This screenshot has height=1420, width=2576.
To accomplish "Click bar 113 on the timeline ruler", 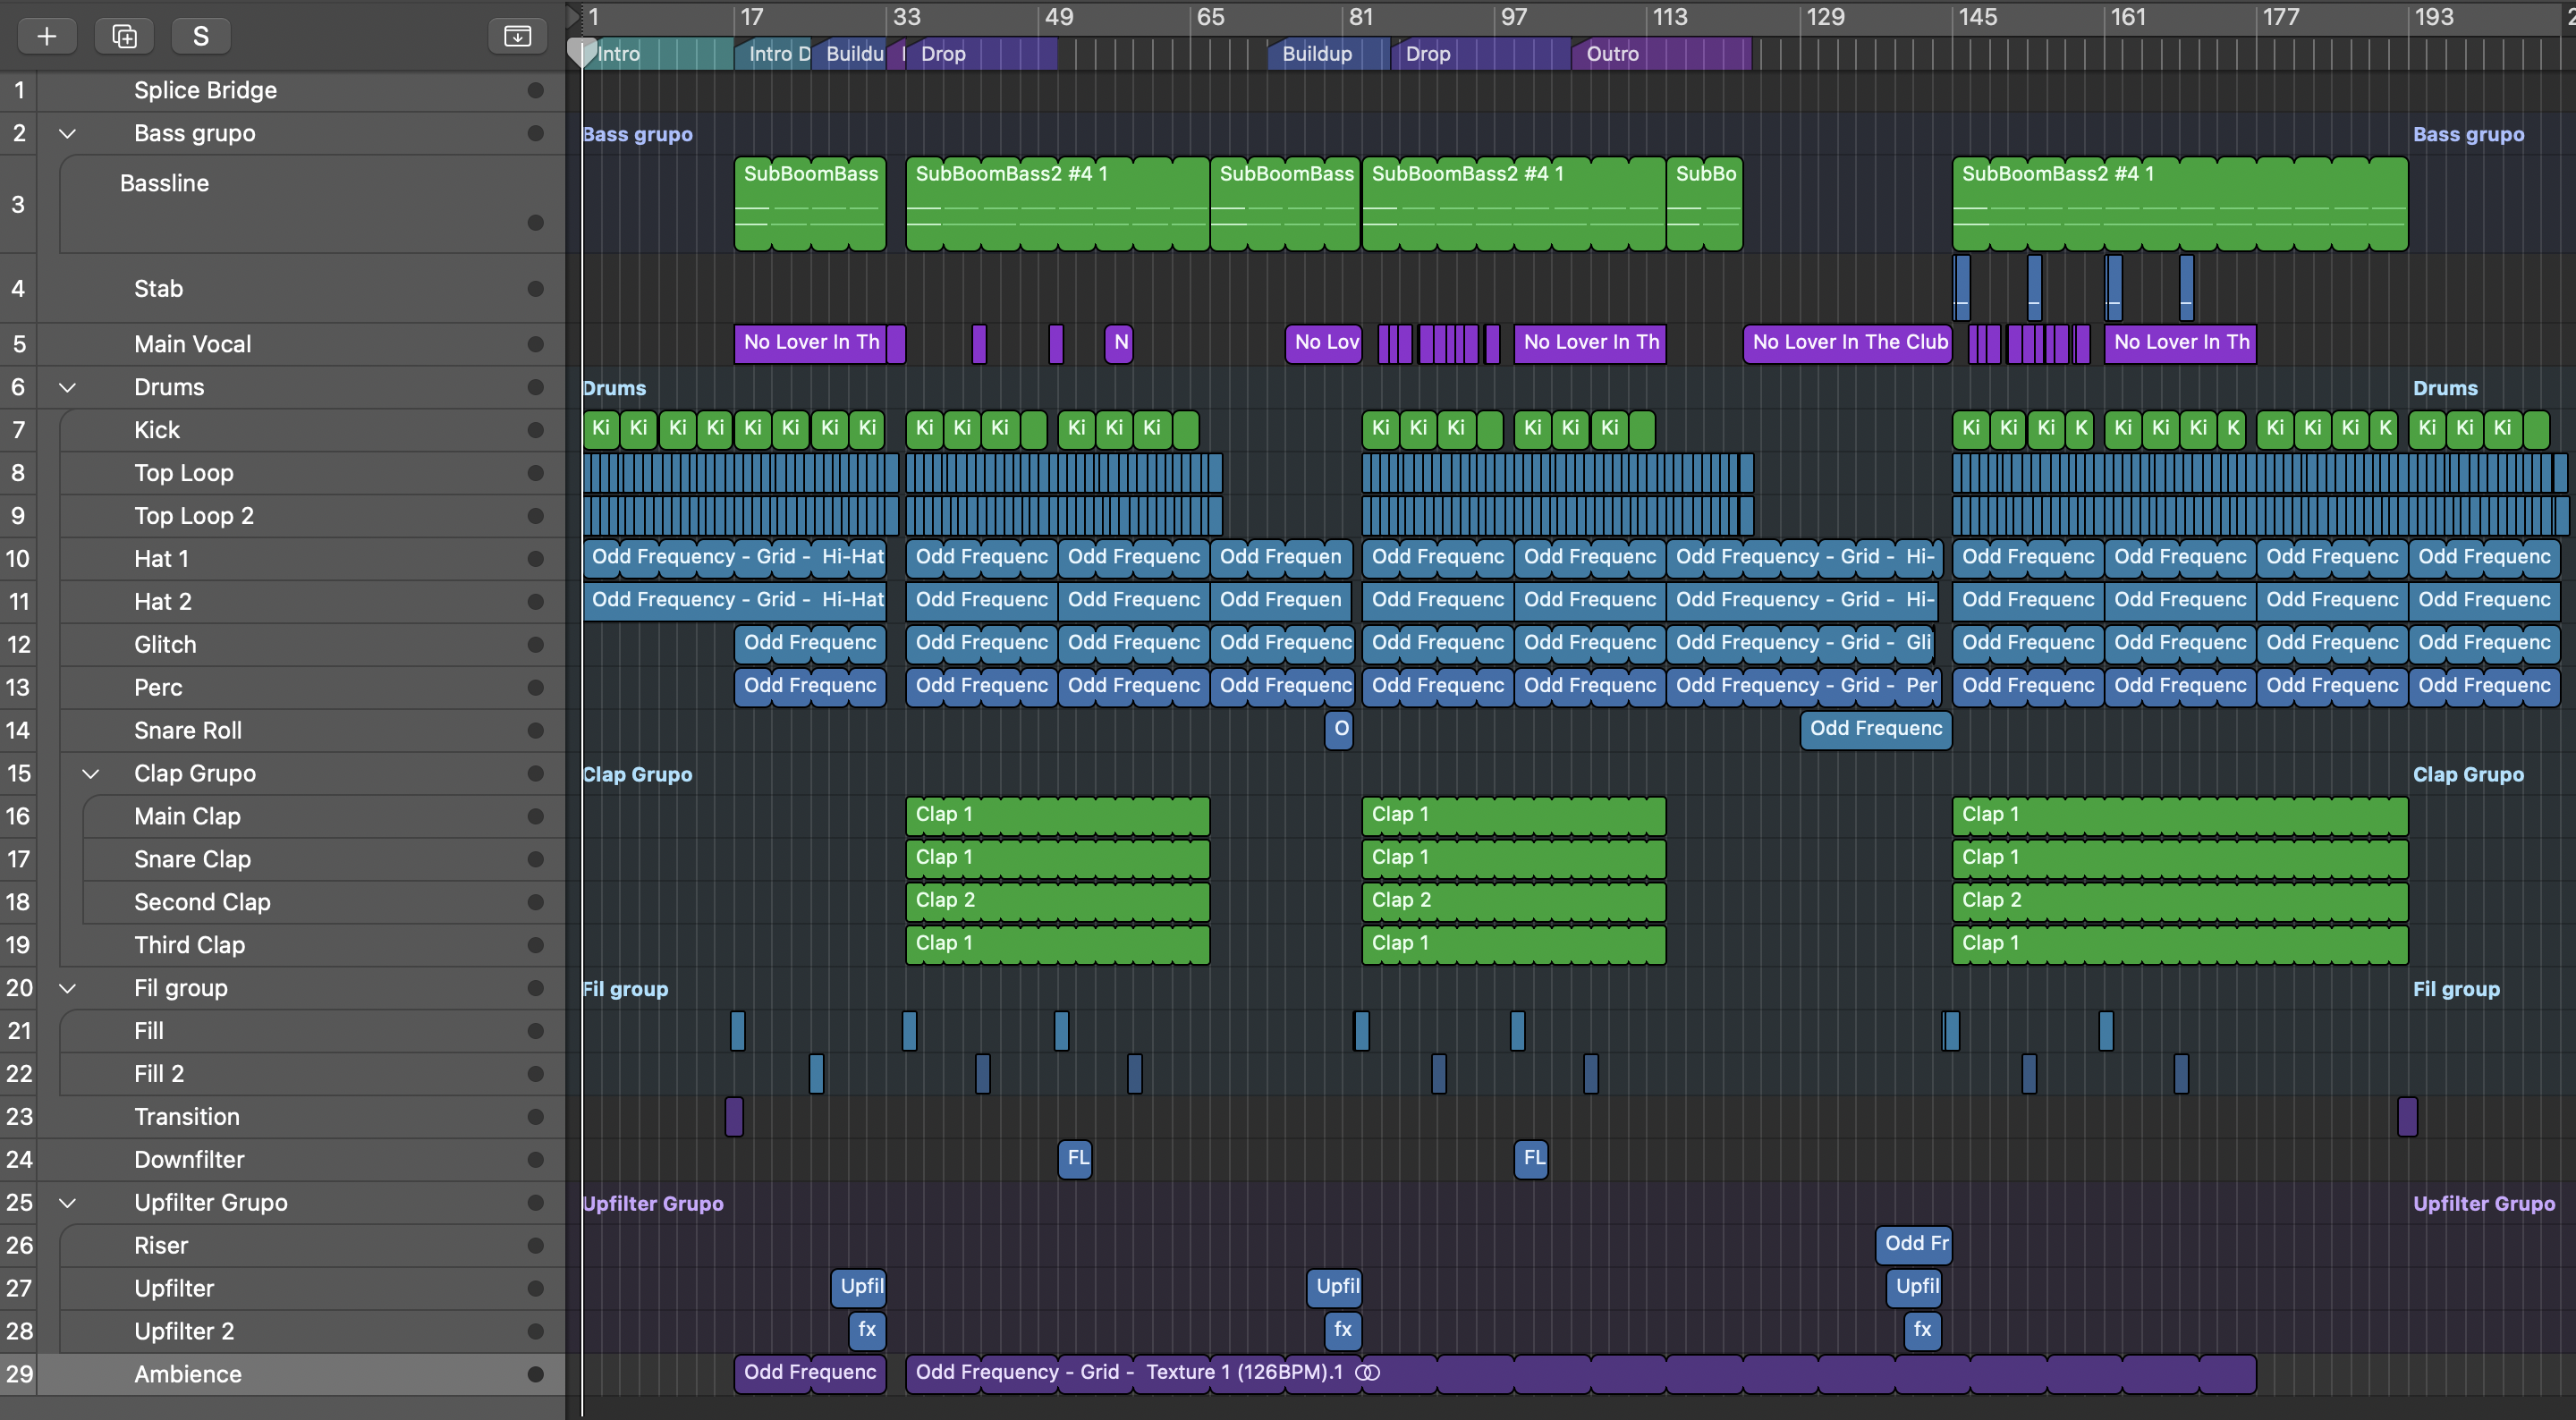I will point(1668,17).
